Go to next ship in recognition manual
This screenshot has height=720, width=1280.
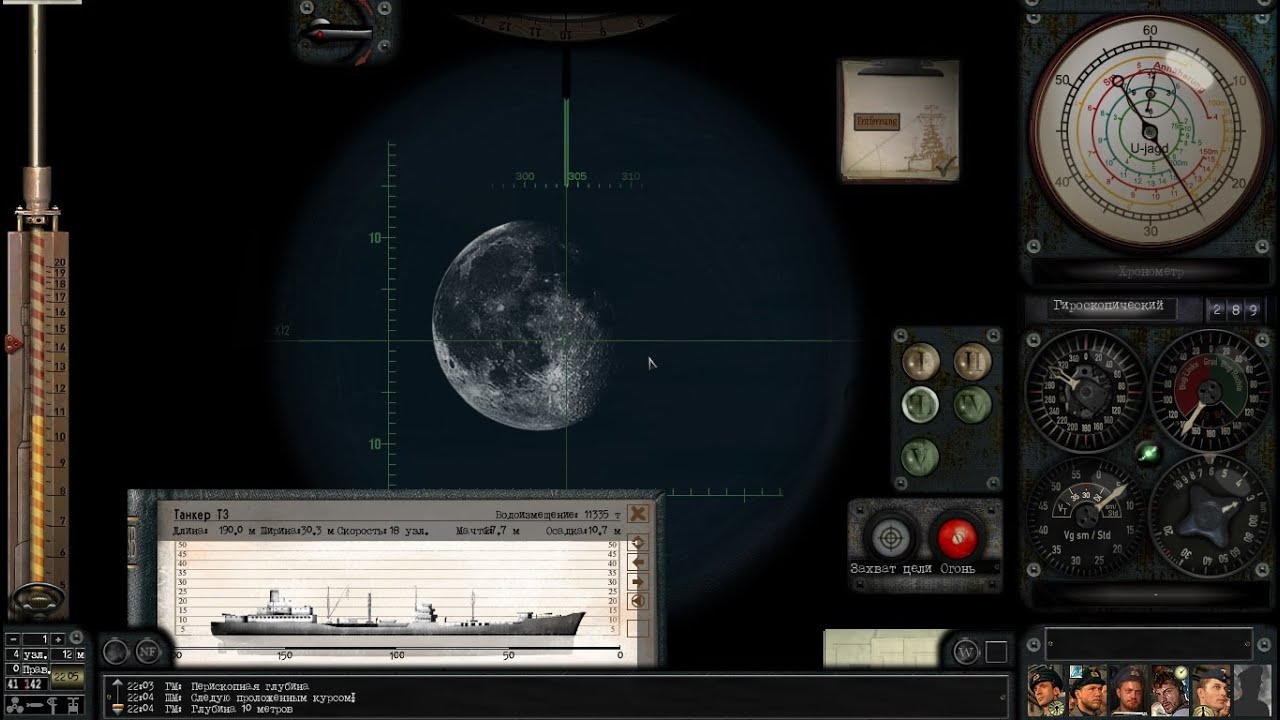click(638, 582)
